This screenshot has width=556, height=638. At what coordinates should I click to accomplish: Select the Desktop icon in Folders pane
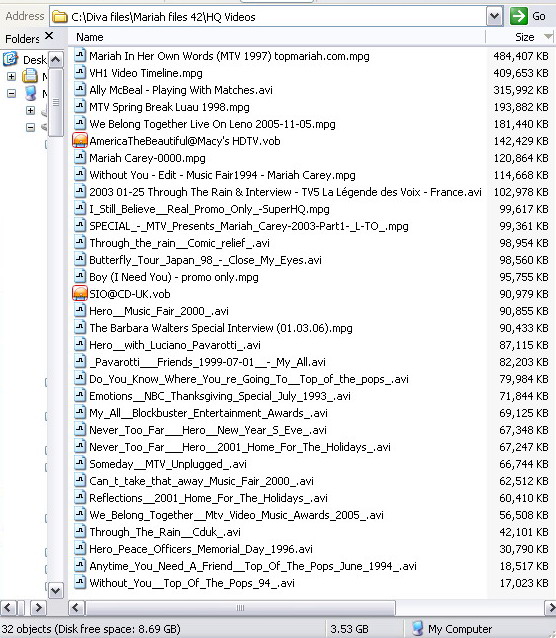pos(10,59)
